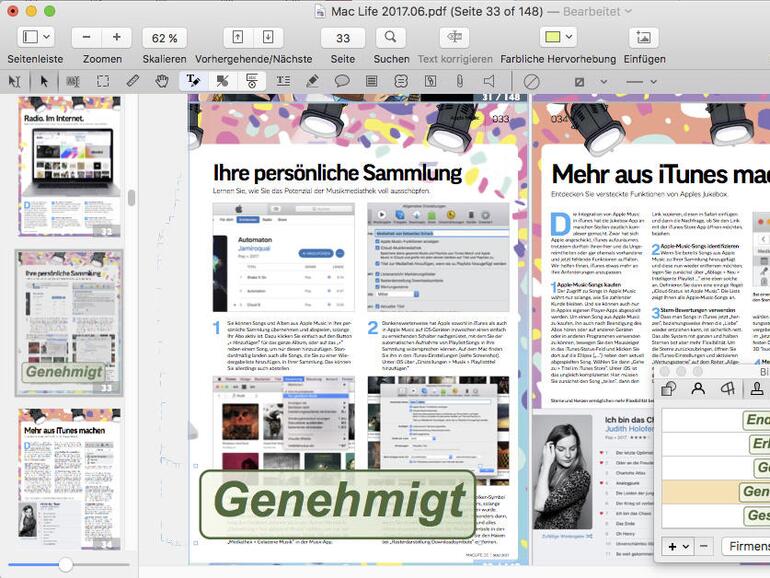This screenshot has width=770, height=578.
Task: Open the Seitenleiste sidebar view dropdown
Action: [36, 37]
